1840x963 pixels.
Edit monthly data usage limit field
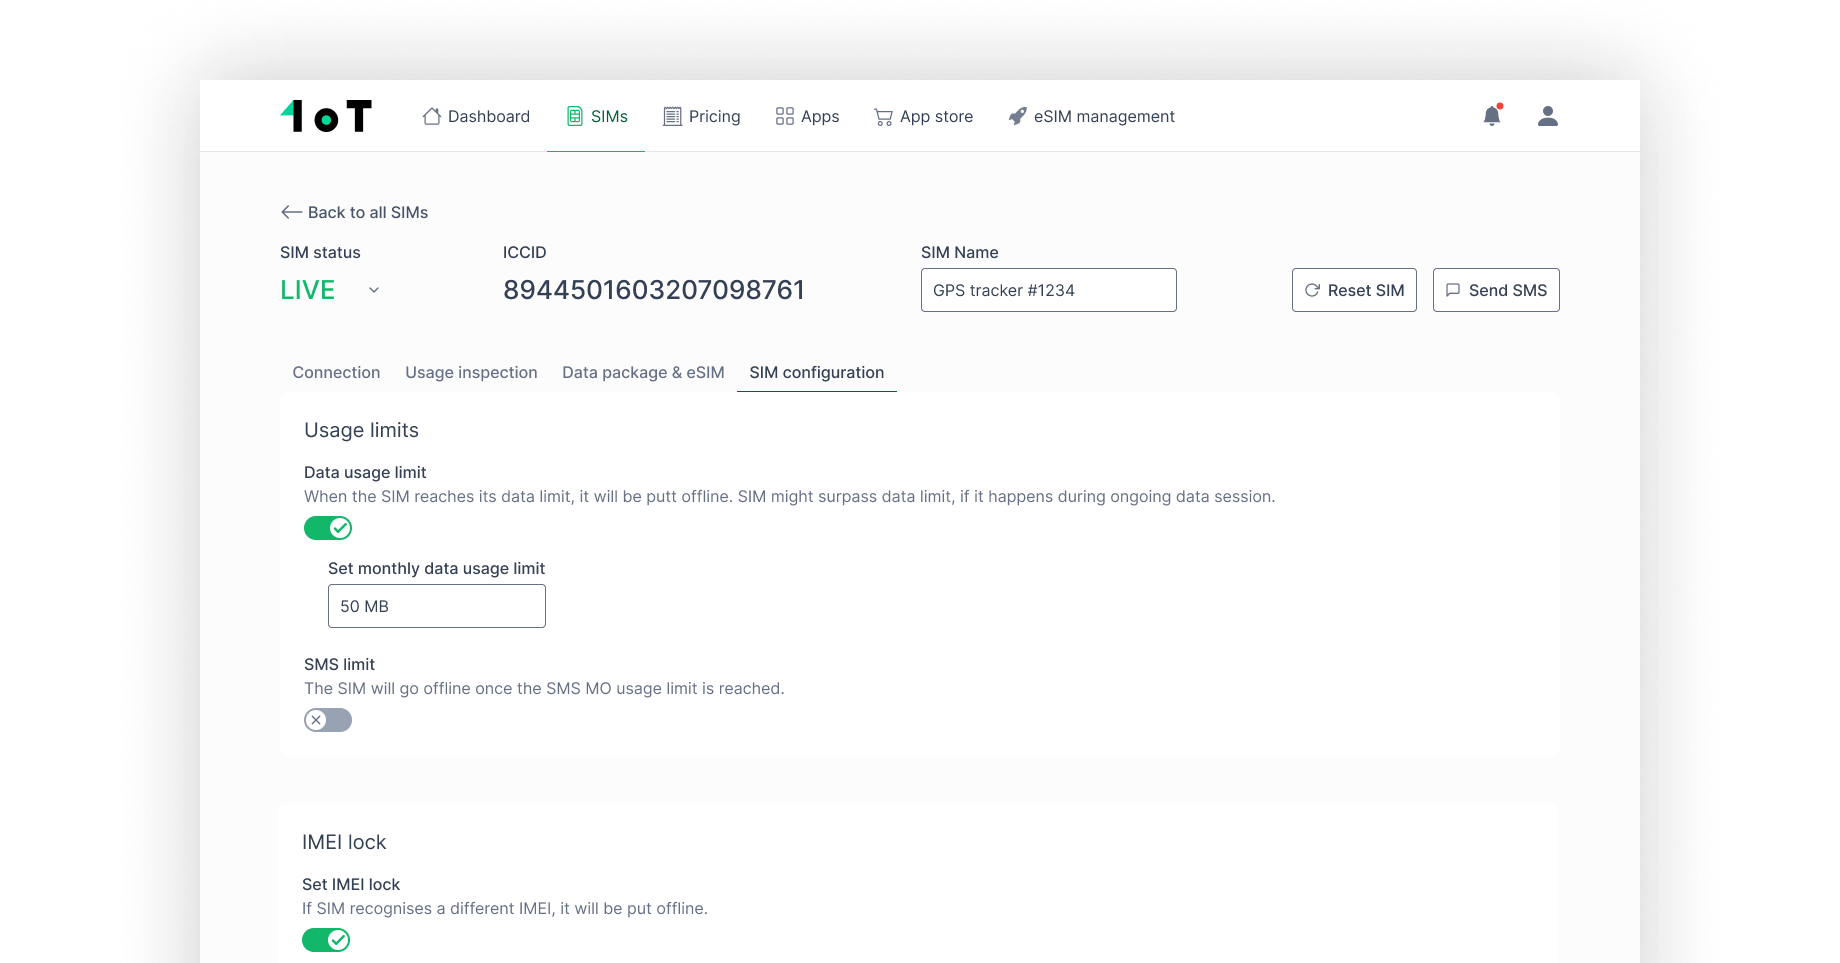point(437,606)
